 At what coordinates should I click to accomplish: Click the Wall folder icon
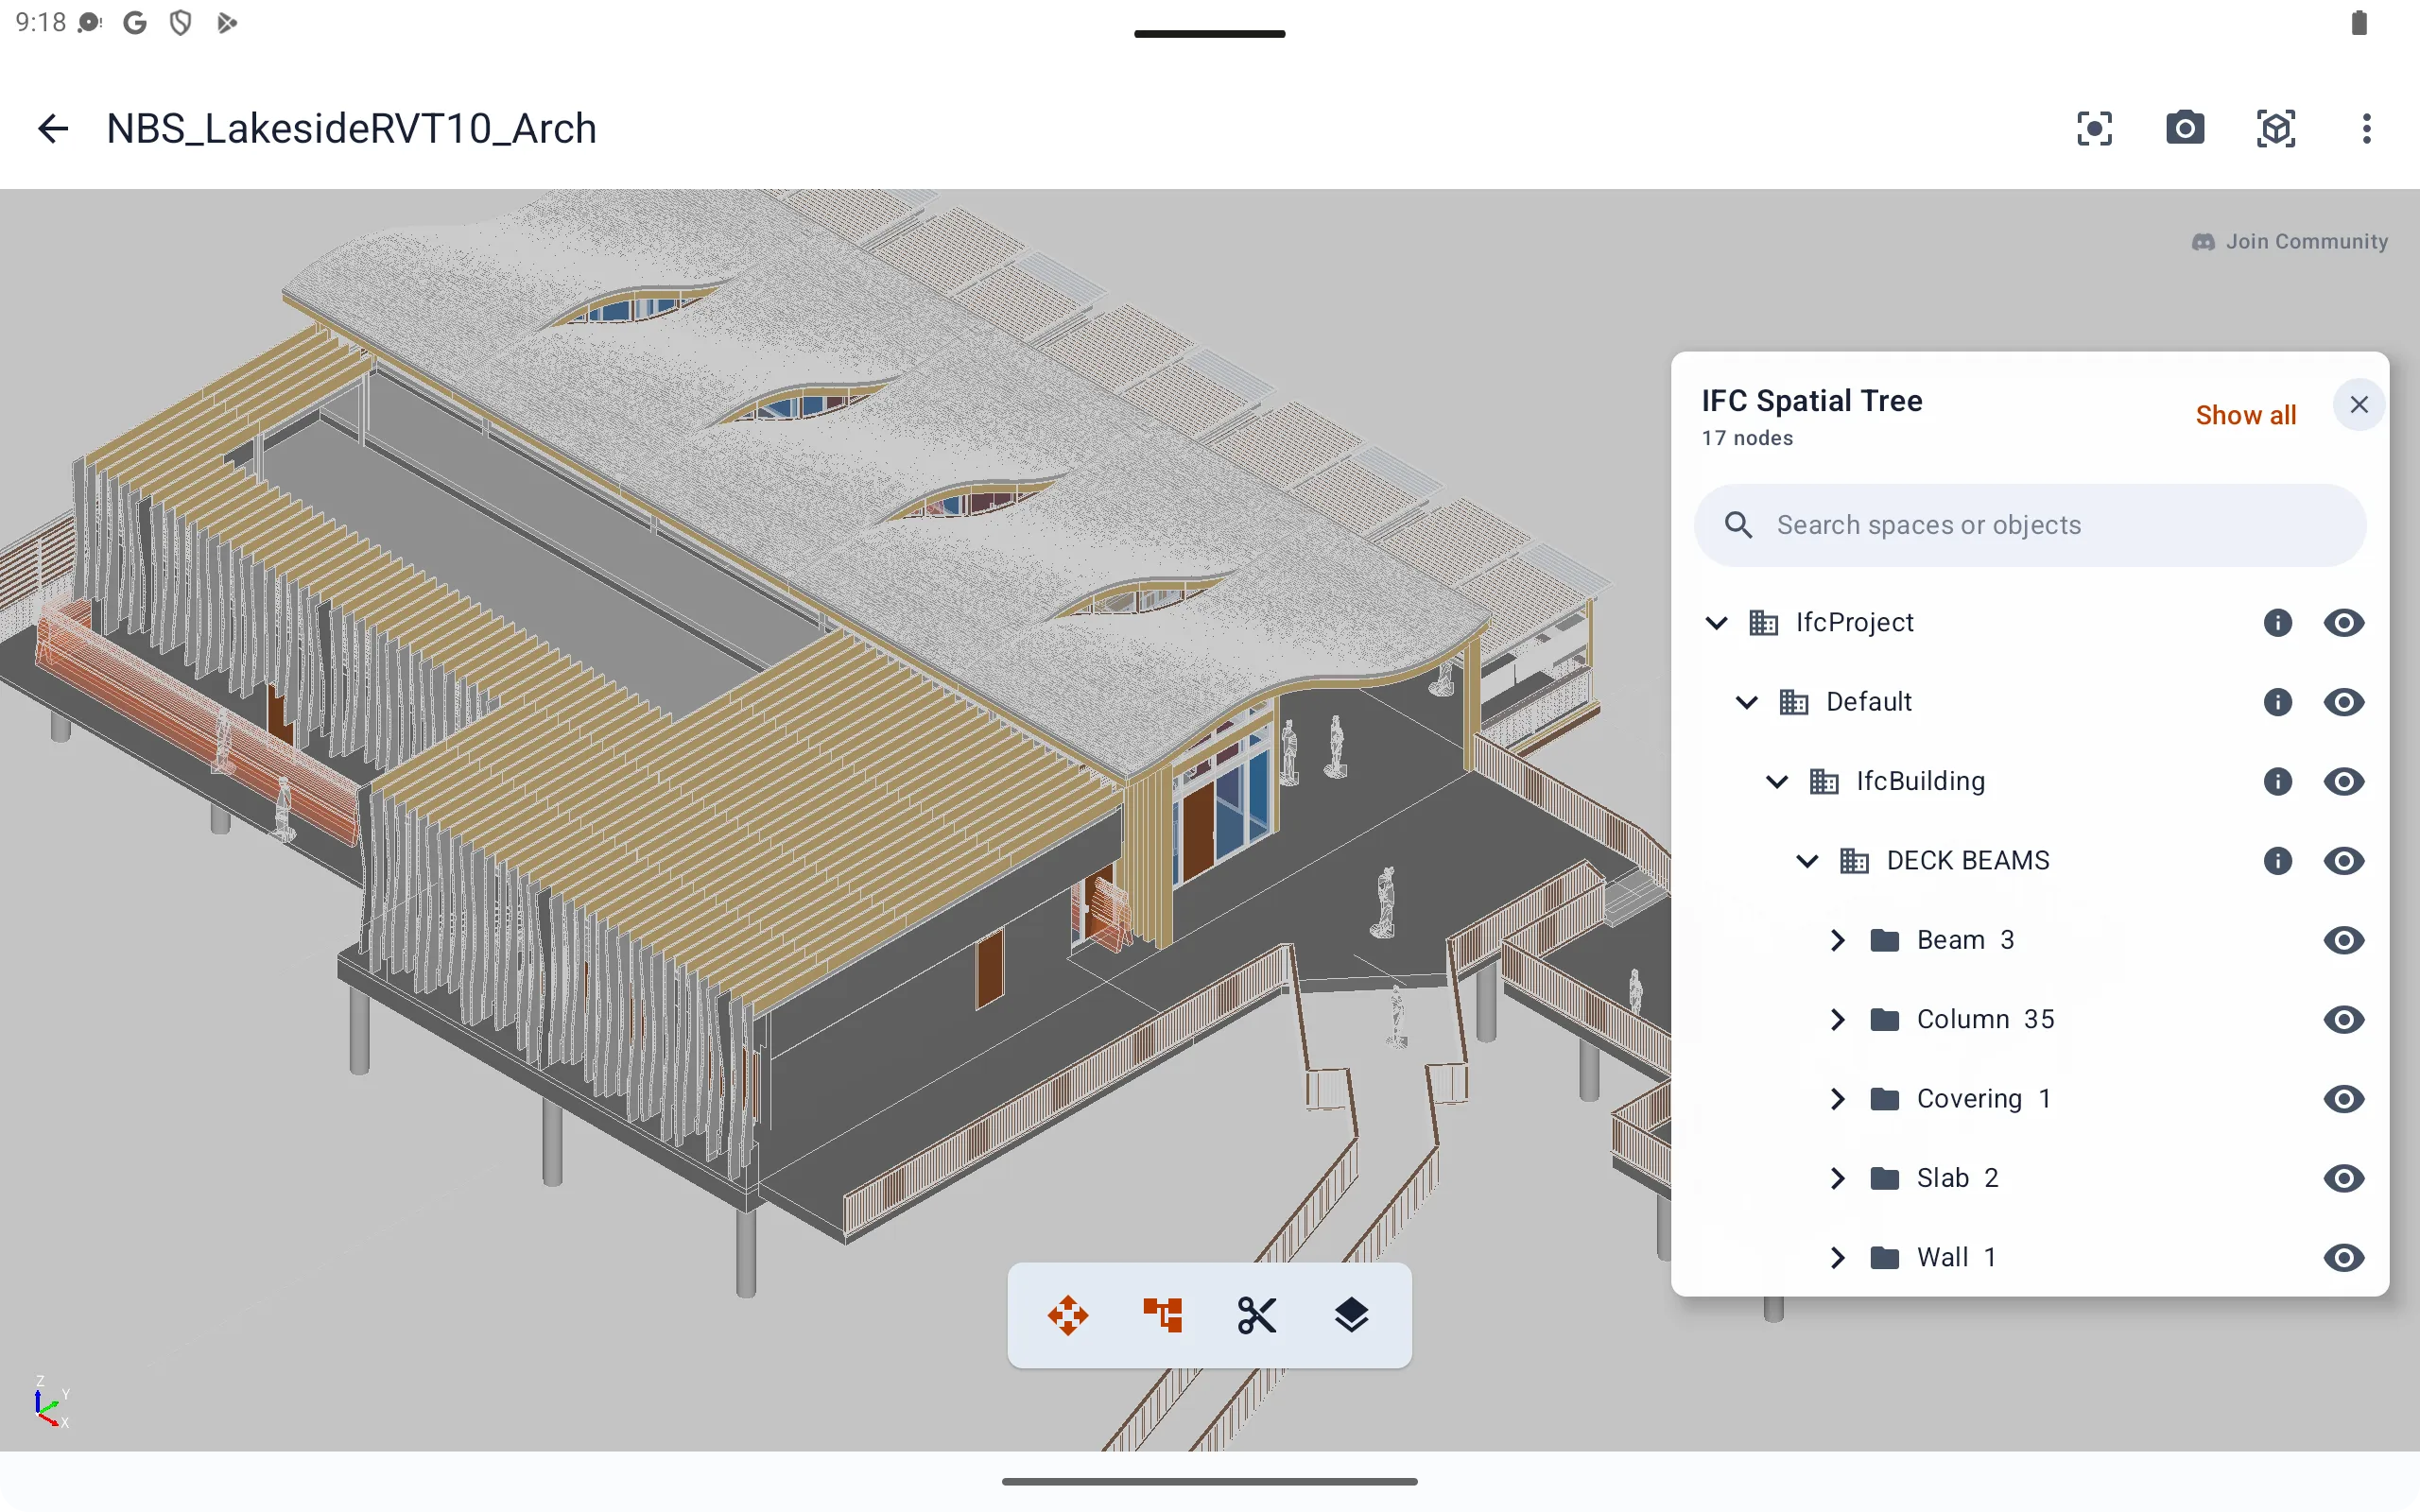1885,1257
